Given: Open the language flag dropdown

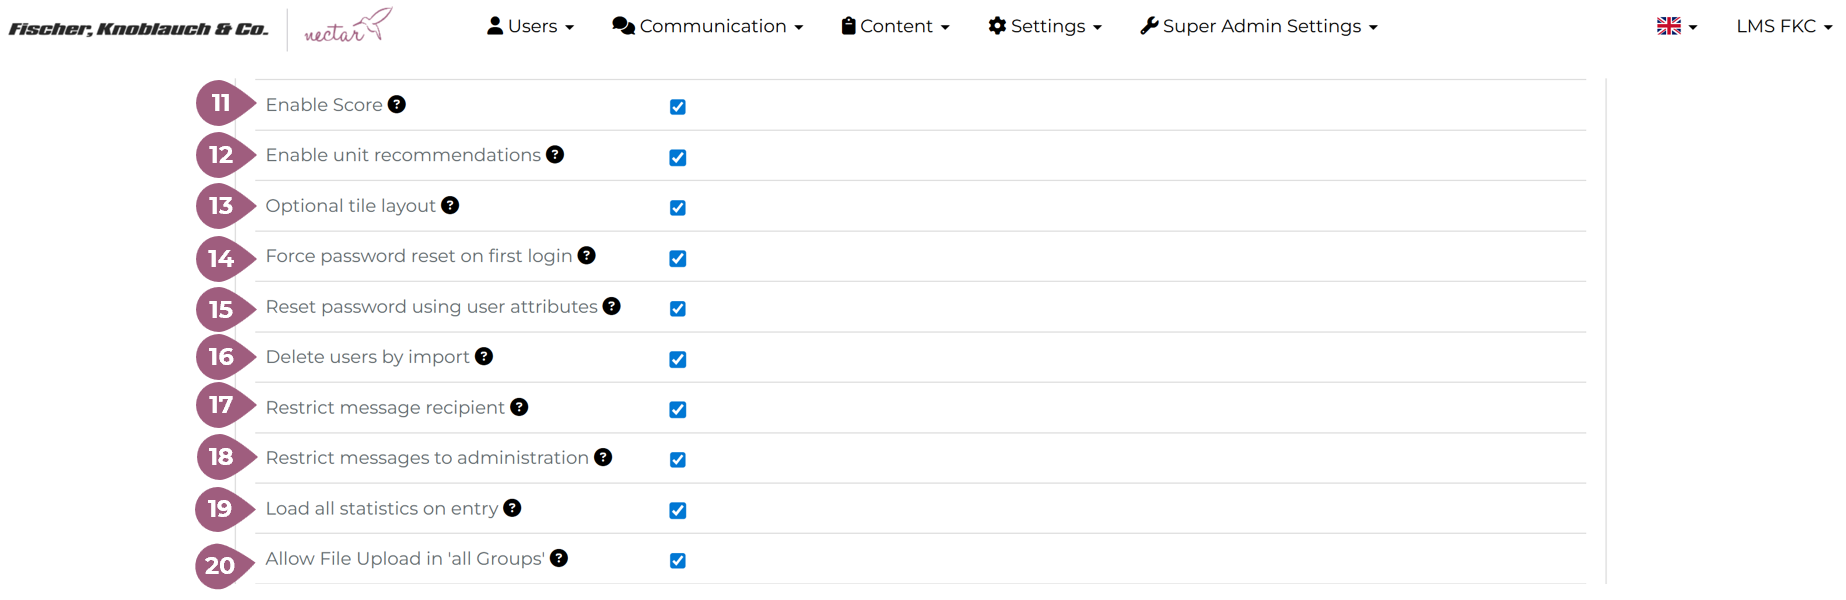Looking at the screenshot, I should coord(1676,27).
